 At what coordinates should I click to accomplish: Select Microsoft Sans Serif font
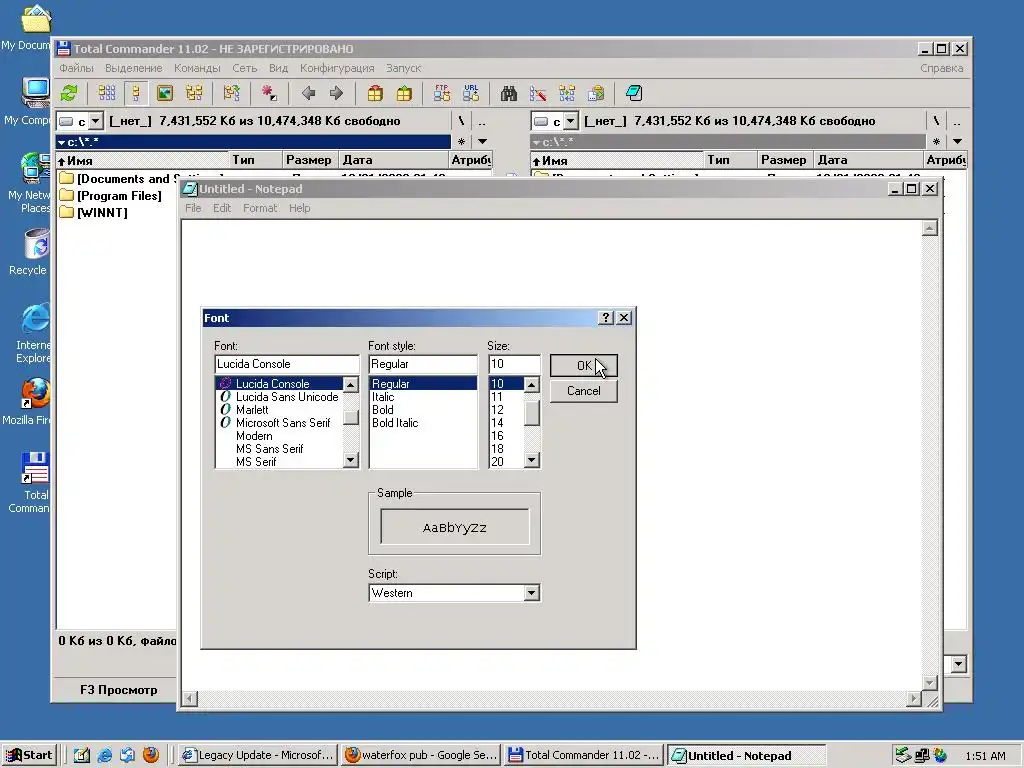pos(280,423)
